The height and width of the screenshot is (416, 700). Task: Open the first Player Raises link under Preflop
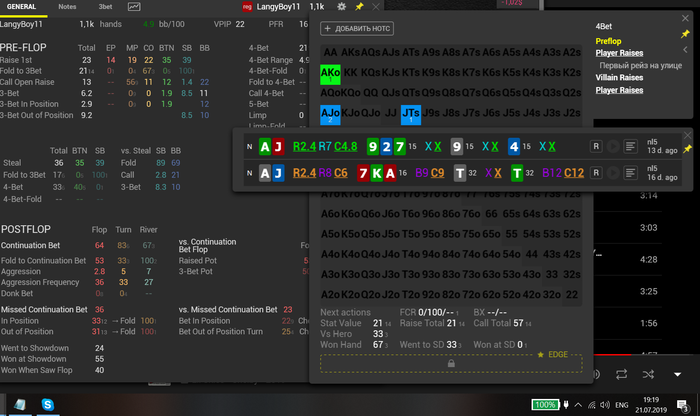[619, 53]
